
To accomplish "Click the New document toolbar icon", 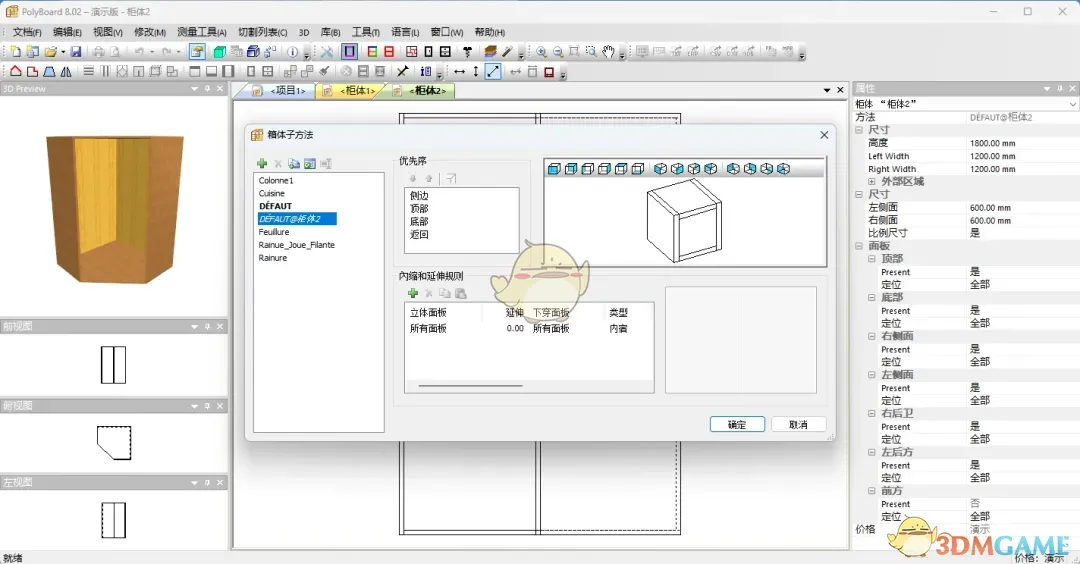I will pos(15,52).
